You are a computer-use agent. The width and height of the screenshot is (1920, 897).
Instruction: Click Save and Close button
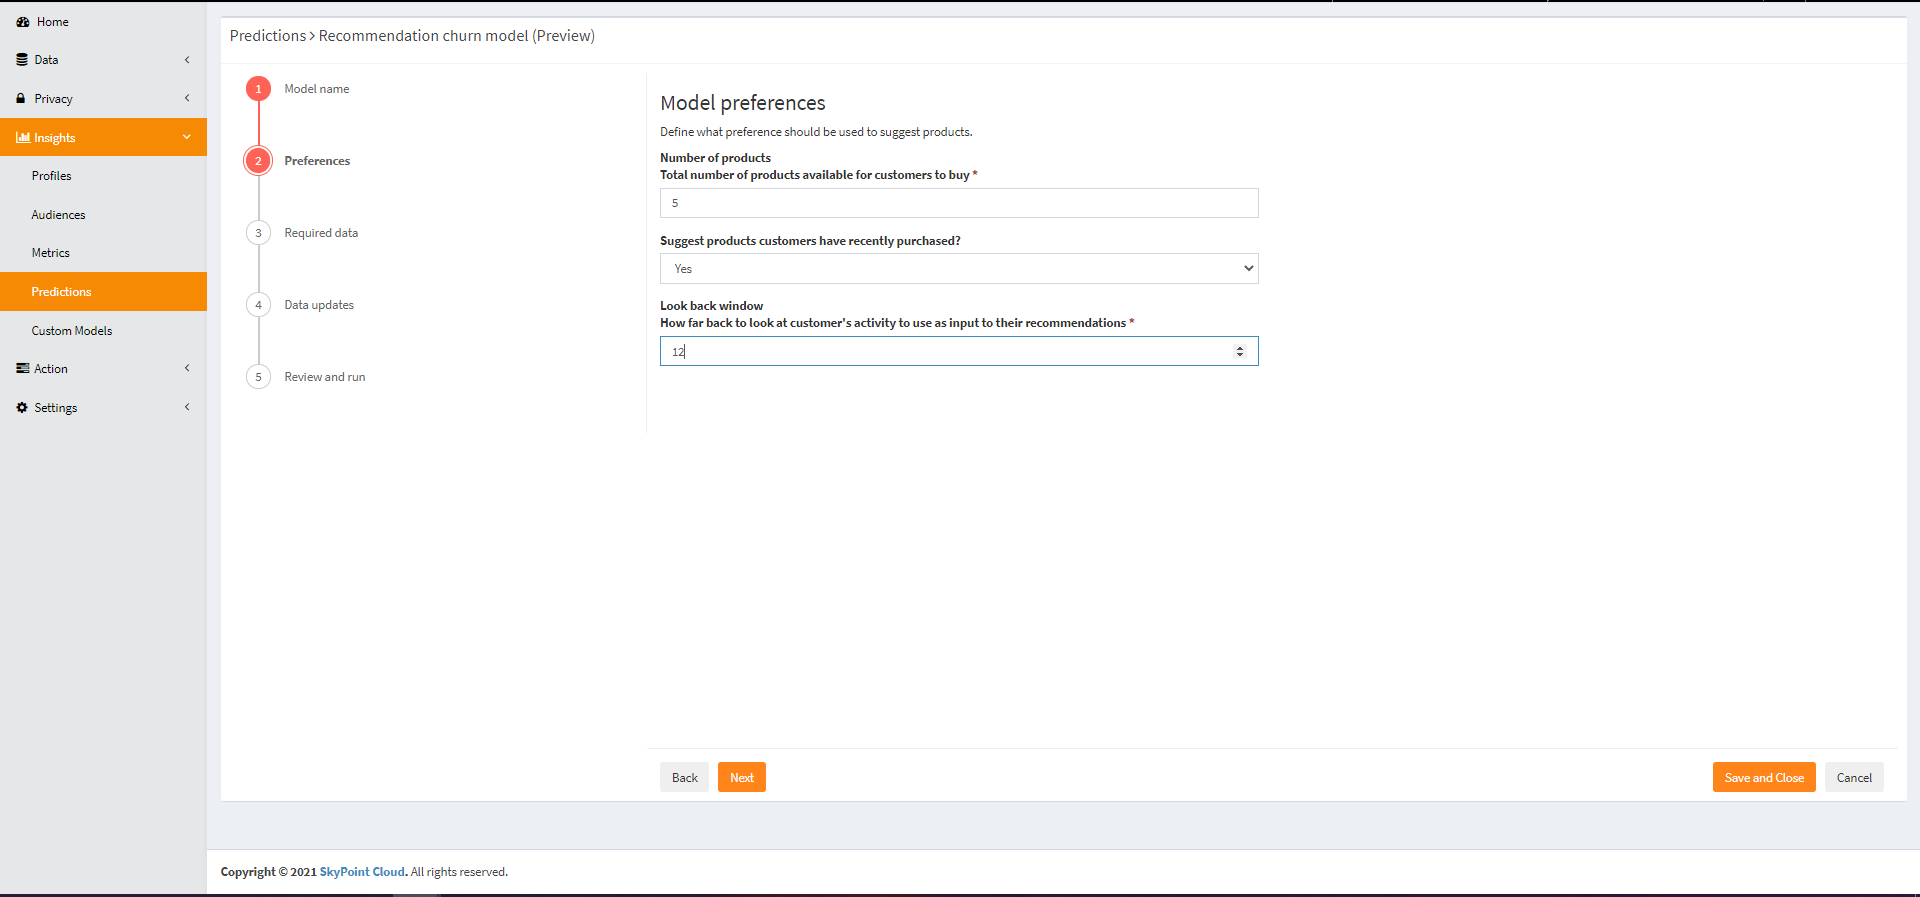pos(1763,778)
